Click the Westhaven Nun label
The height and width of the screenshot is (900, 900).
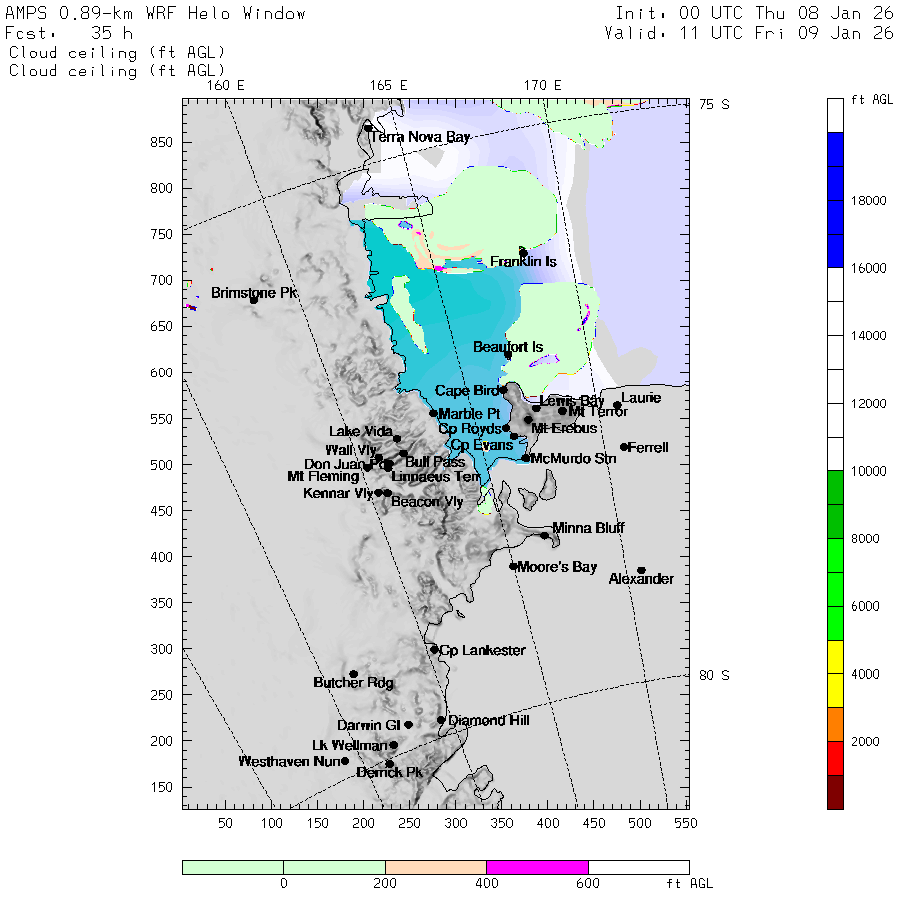tap(289, 761)
